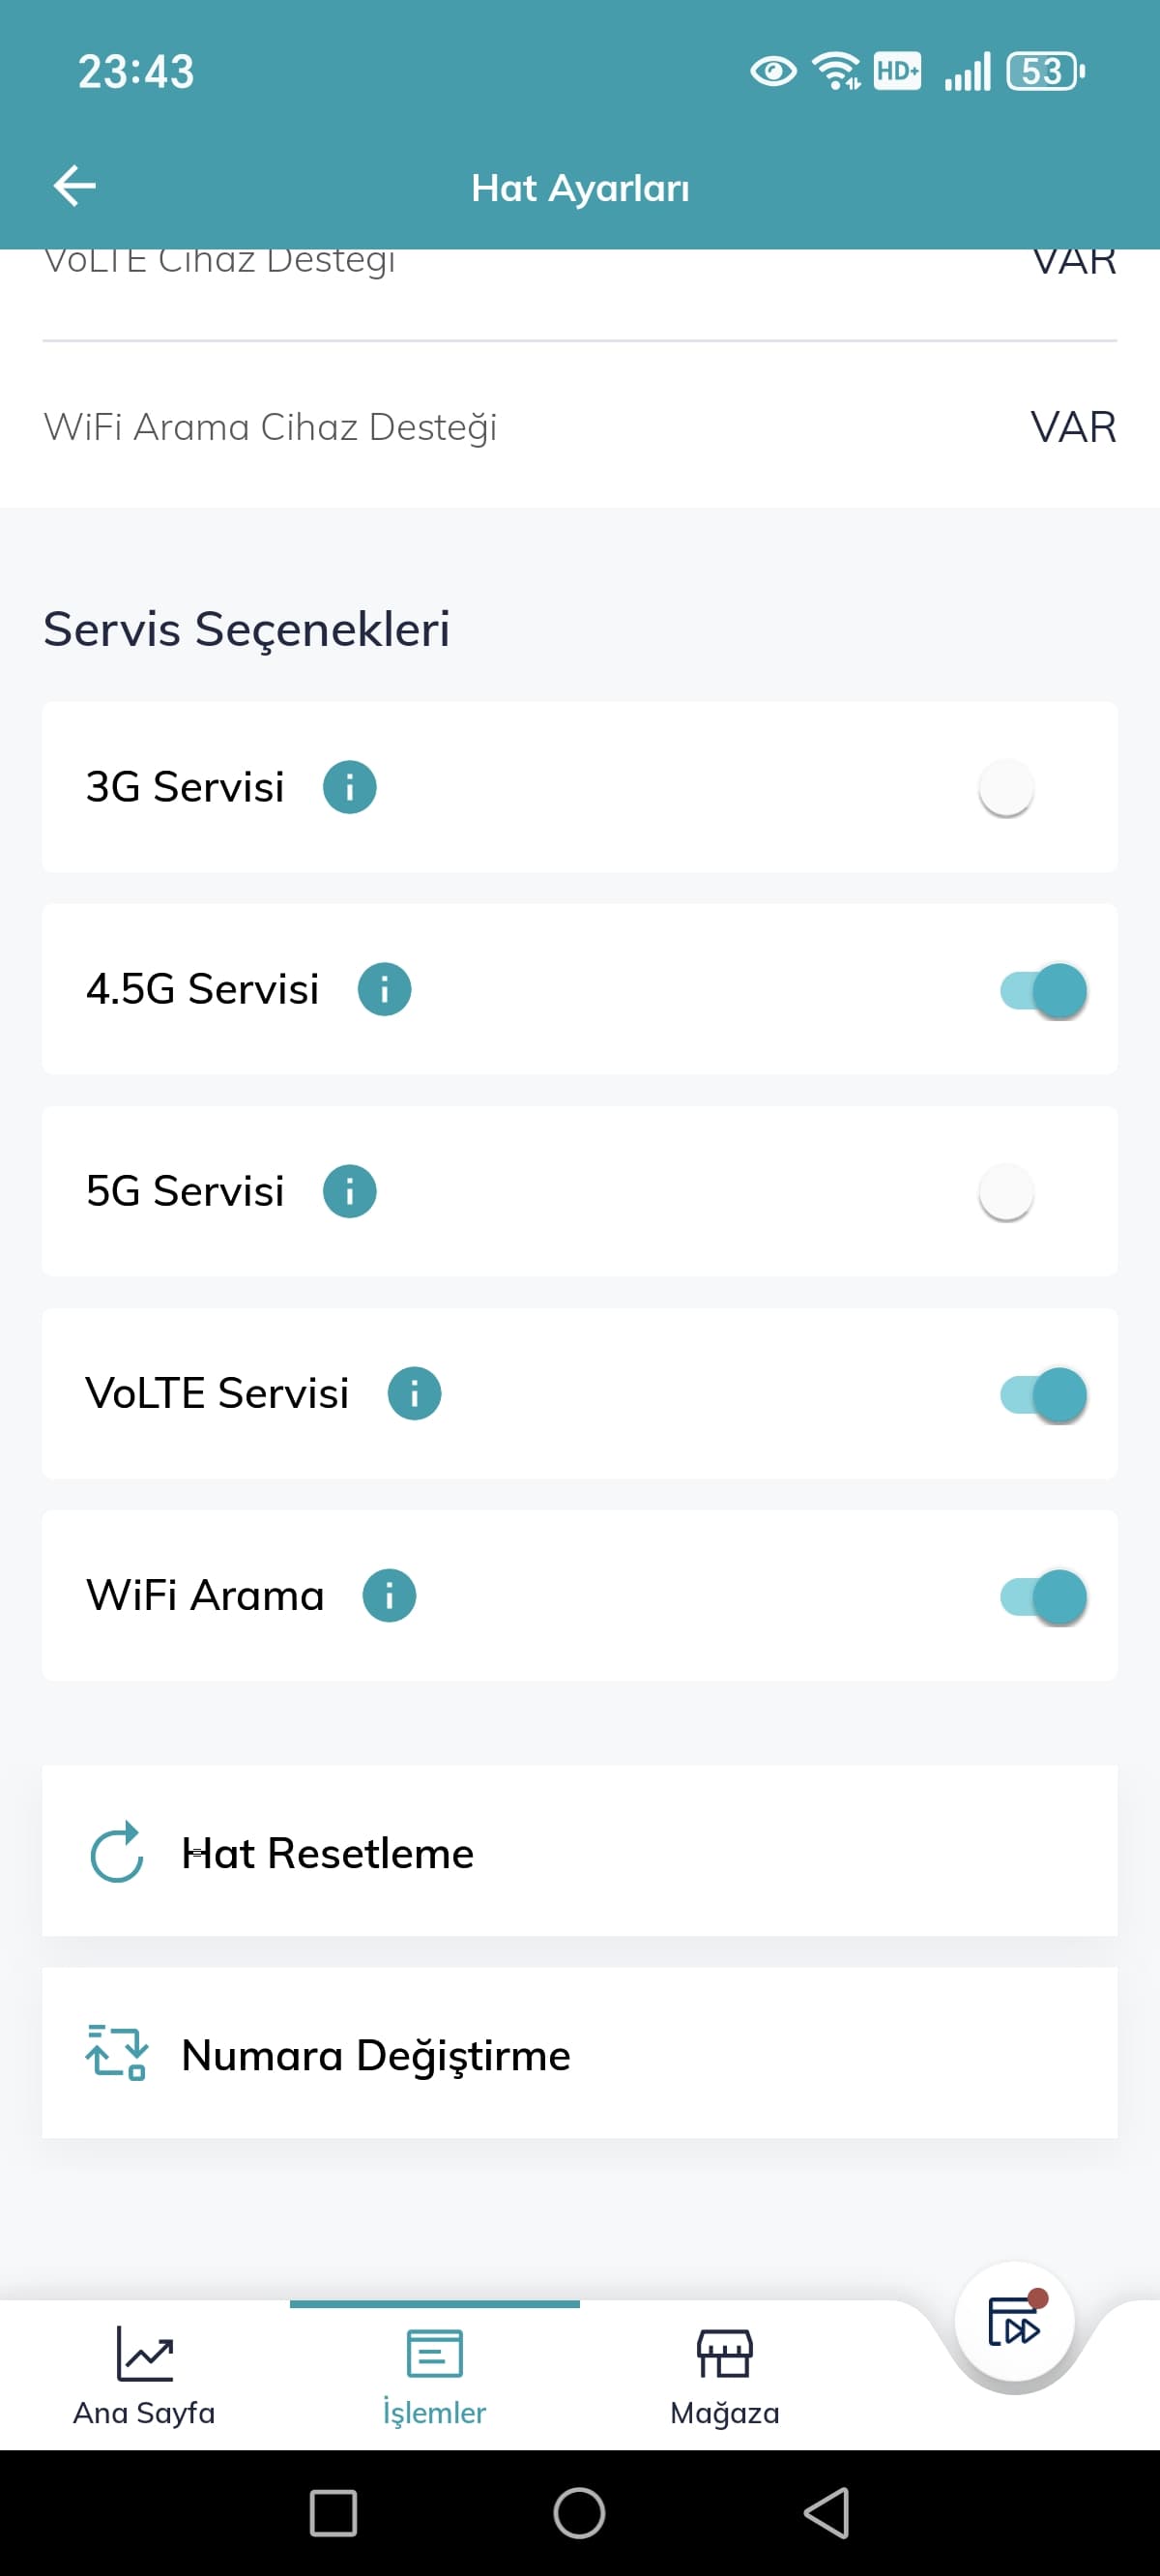Select the İşlemler tab

tap(434, 2375)
